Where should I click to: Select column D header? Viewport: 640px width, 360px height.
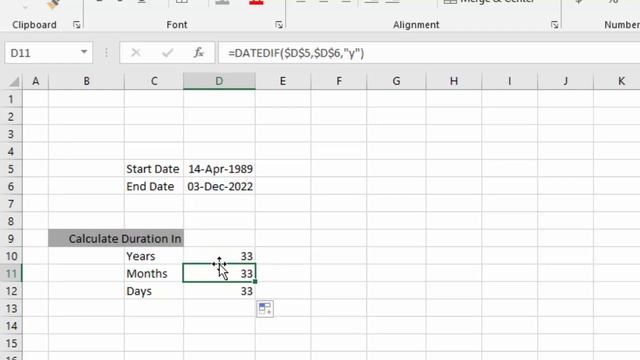pos(219,81)
